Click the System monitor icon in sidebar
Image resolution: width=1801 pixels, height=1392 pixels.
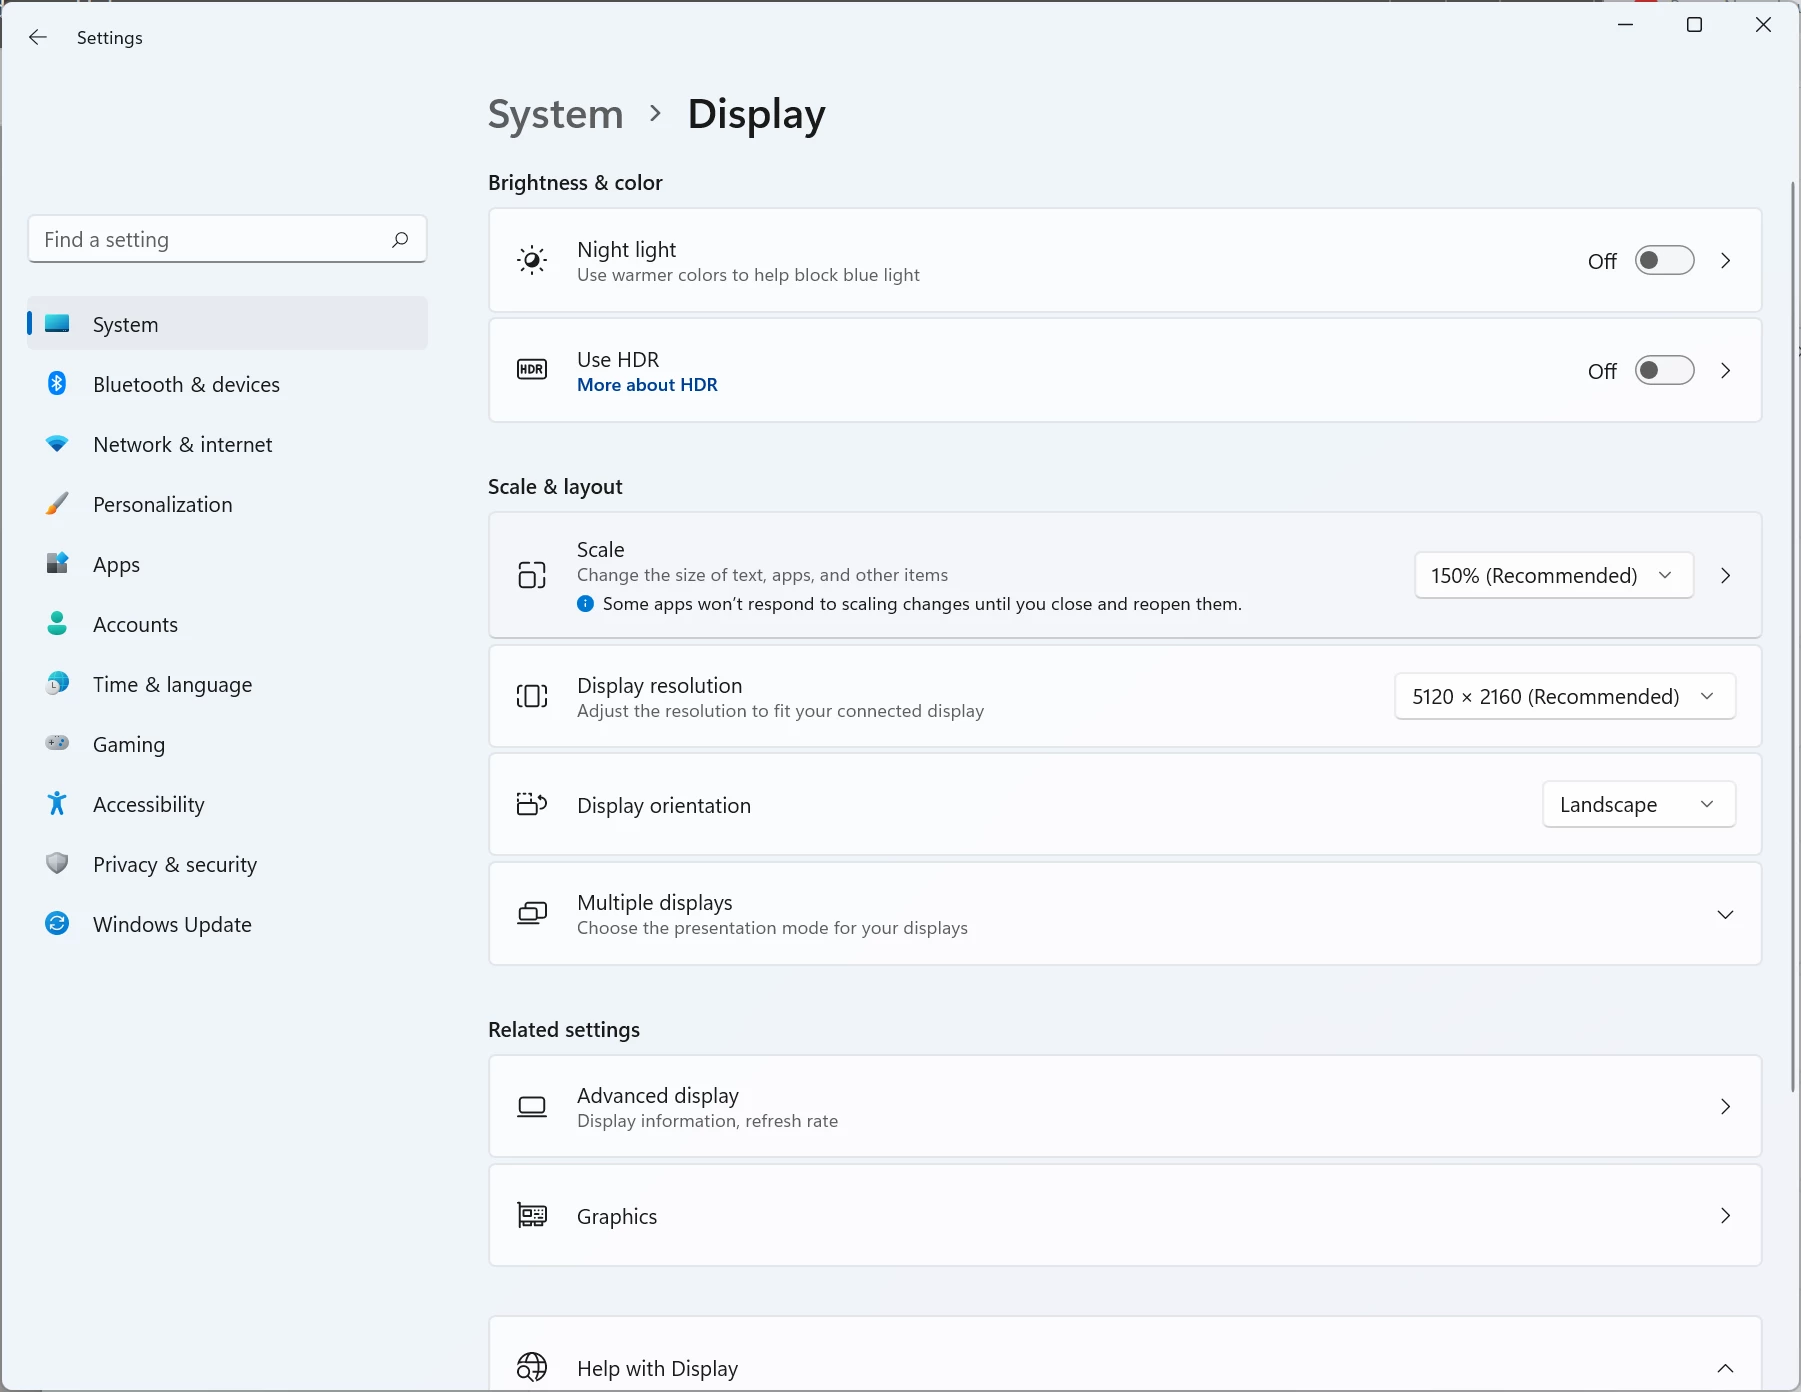tap(58, 324)
